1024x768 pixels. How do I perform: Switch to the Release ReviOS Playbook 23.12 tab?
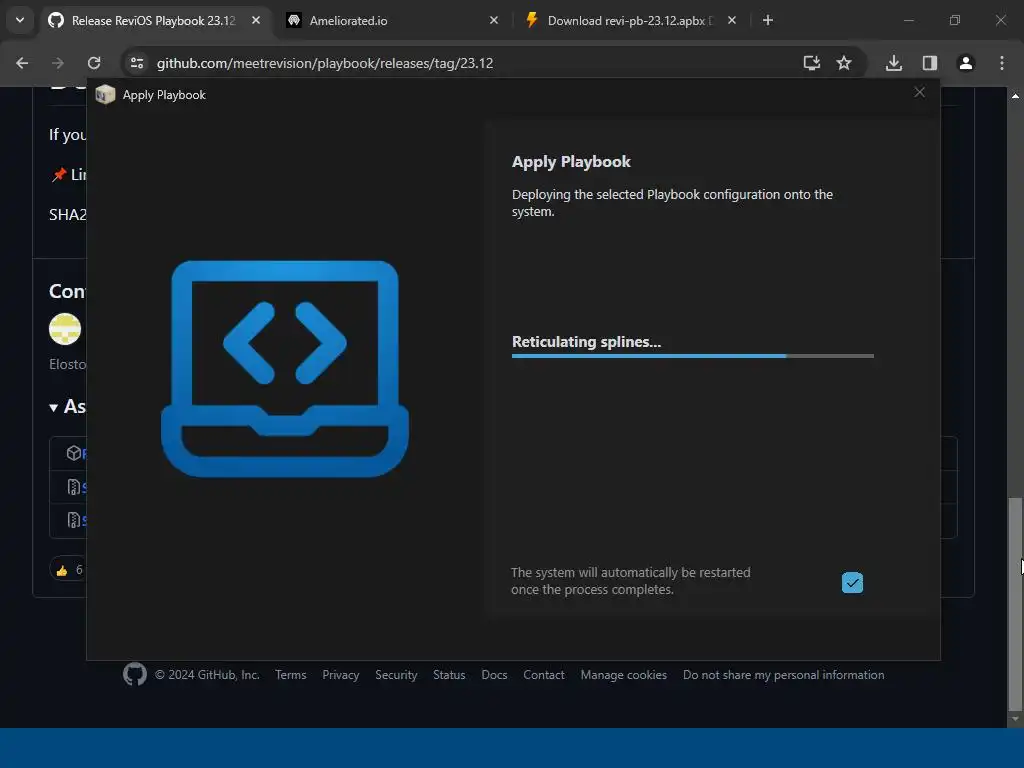click(153, 20)
